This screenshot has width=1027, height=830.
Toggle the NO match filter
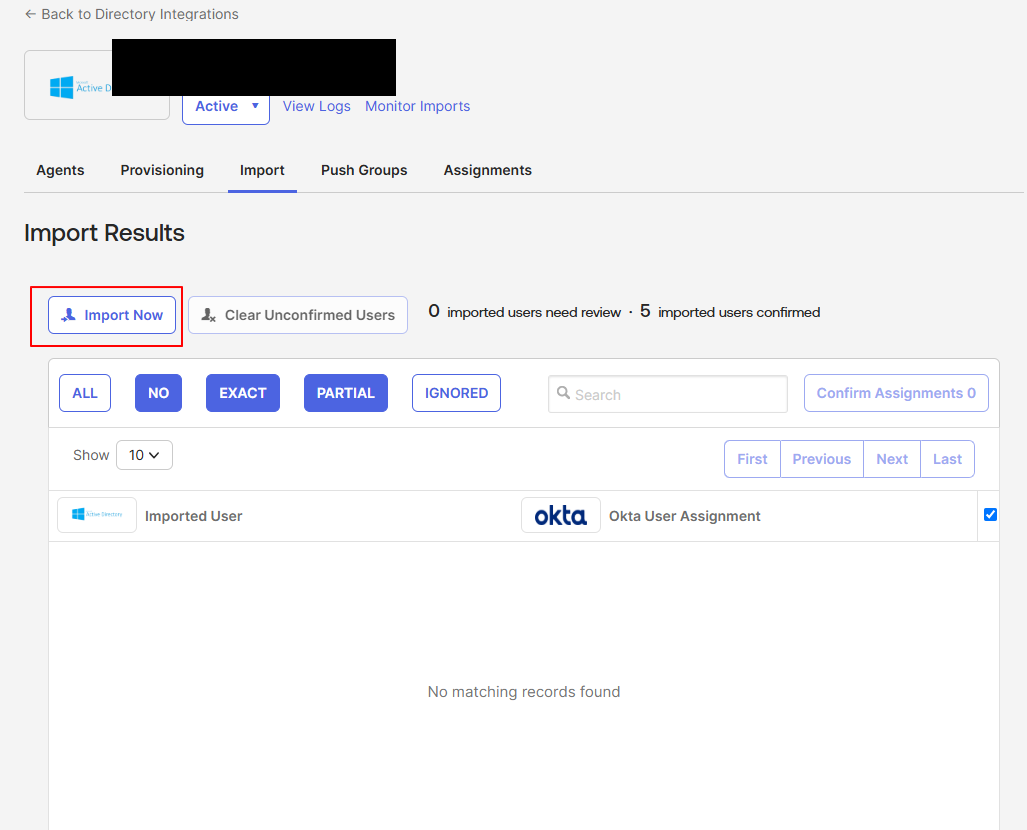pos(159,393)
